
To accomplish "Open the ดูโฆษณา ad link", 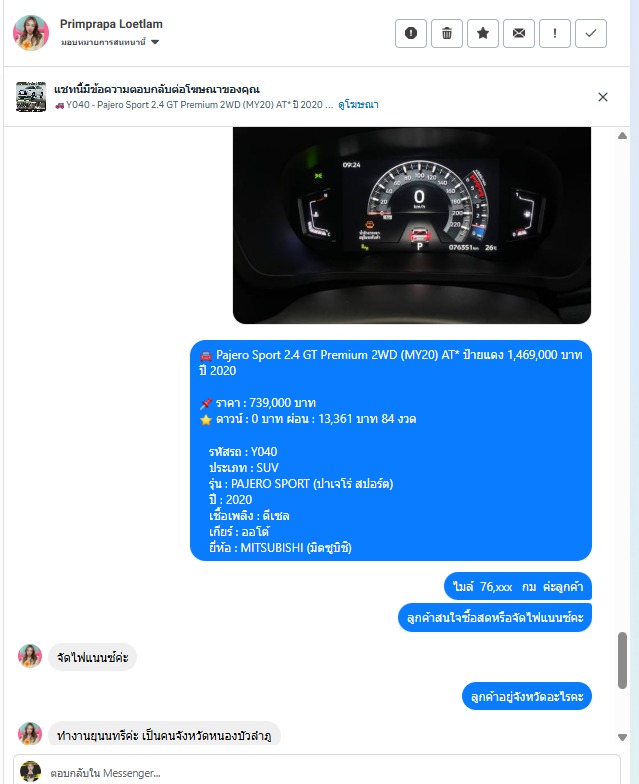I will [x=358, y=104].
